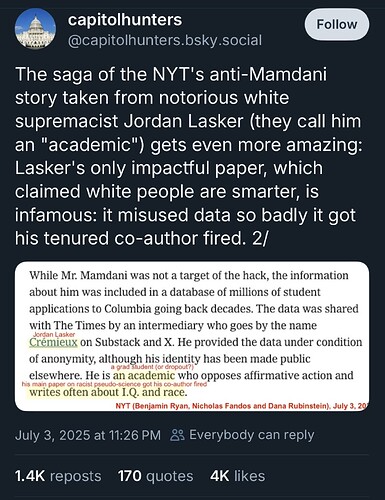Click the capitolhunters Capitol building avatar

point(35,29)
